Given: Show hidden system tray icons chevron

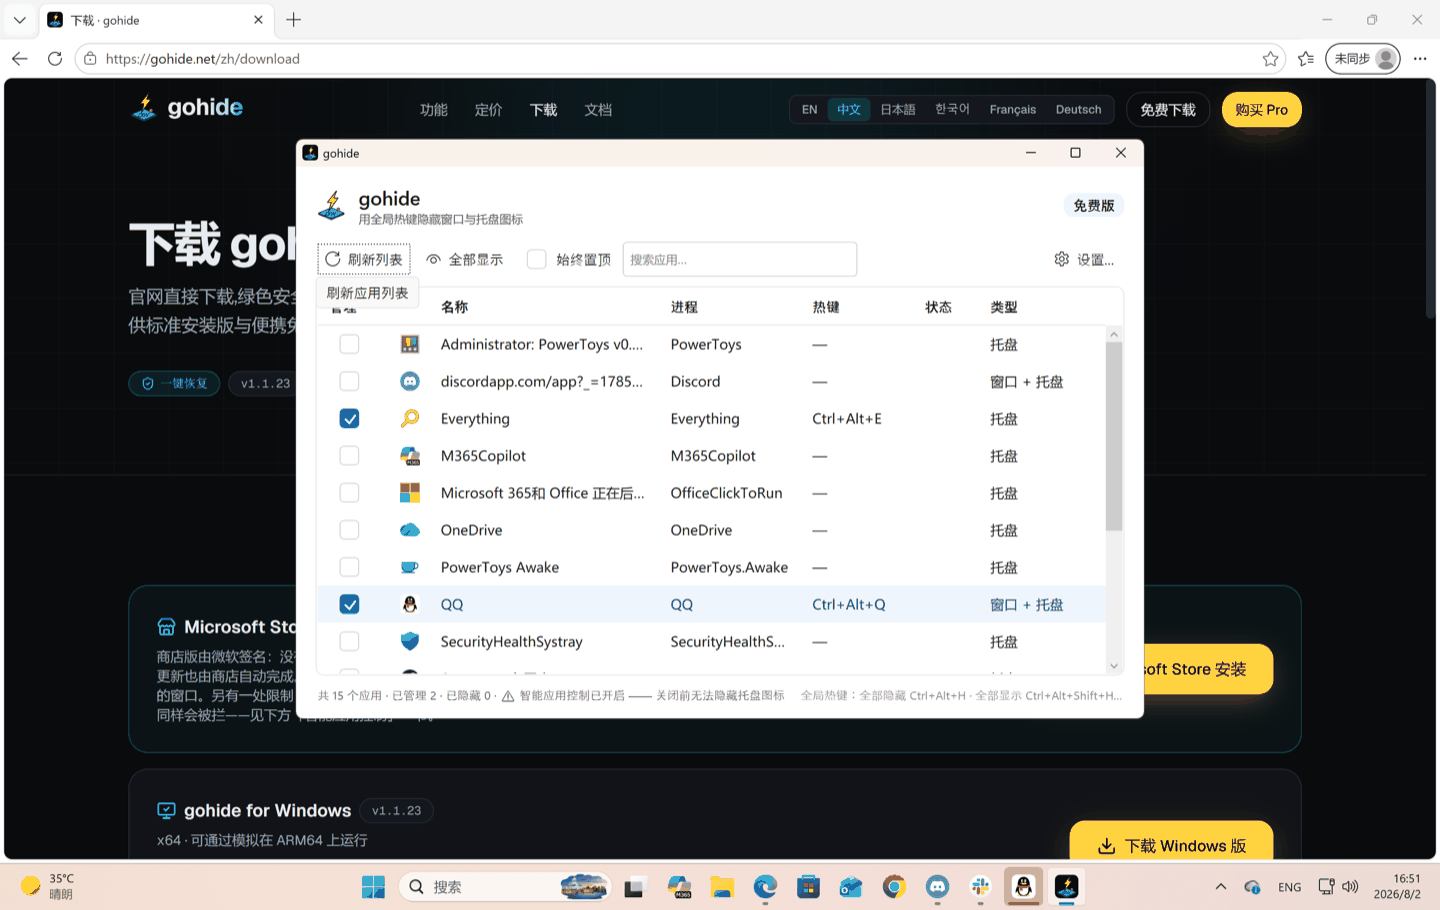Looking at the screenshot, I should pos(1220,887).
